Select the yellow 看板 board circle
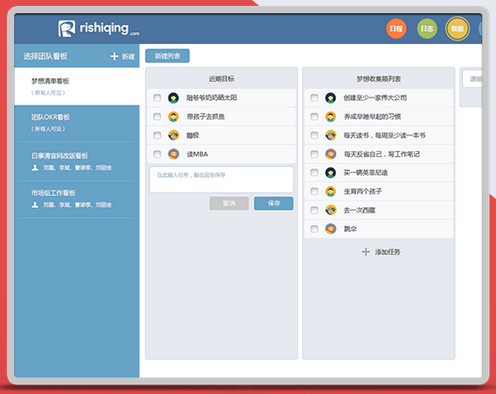 tap(457, 29)
